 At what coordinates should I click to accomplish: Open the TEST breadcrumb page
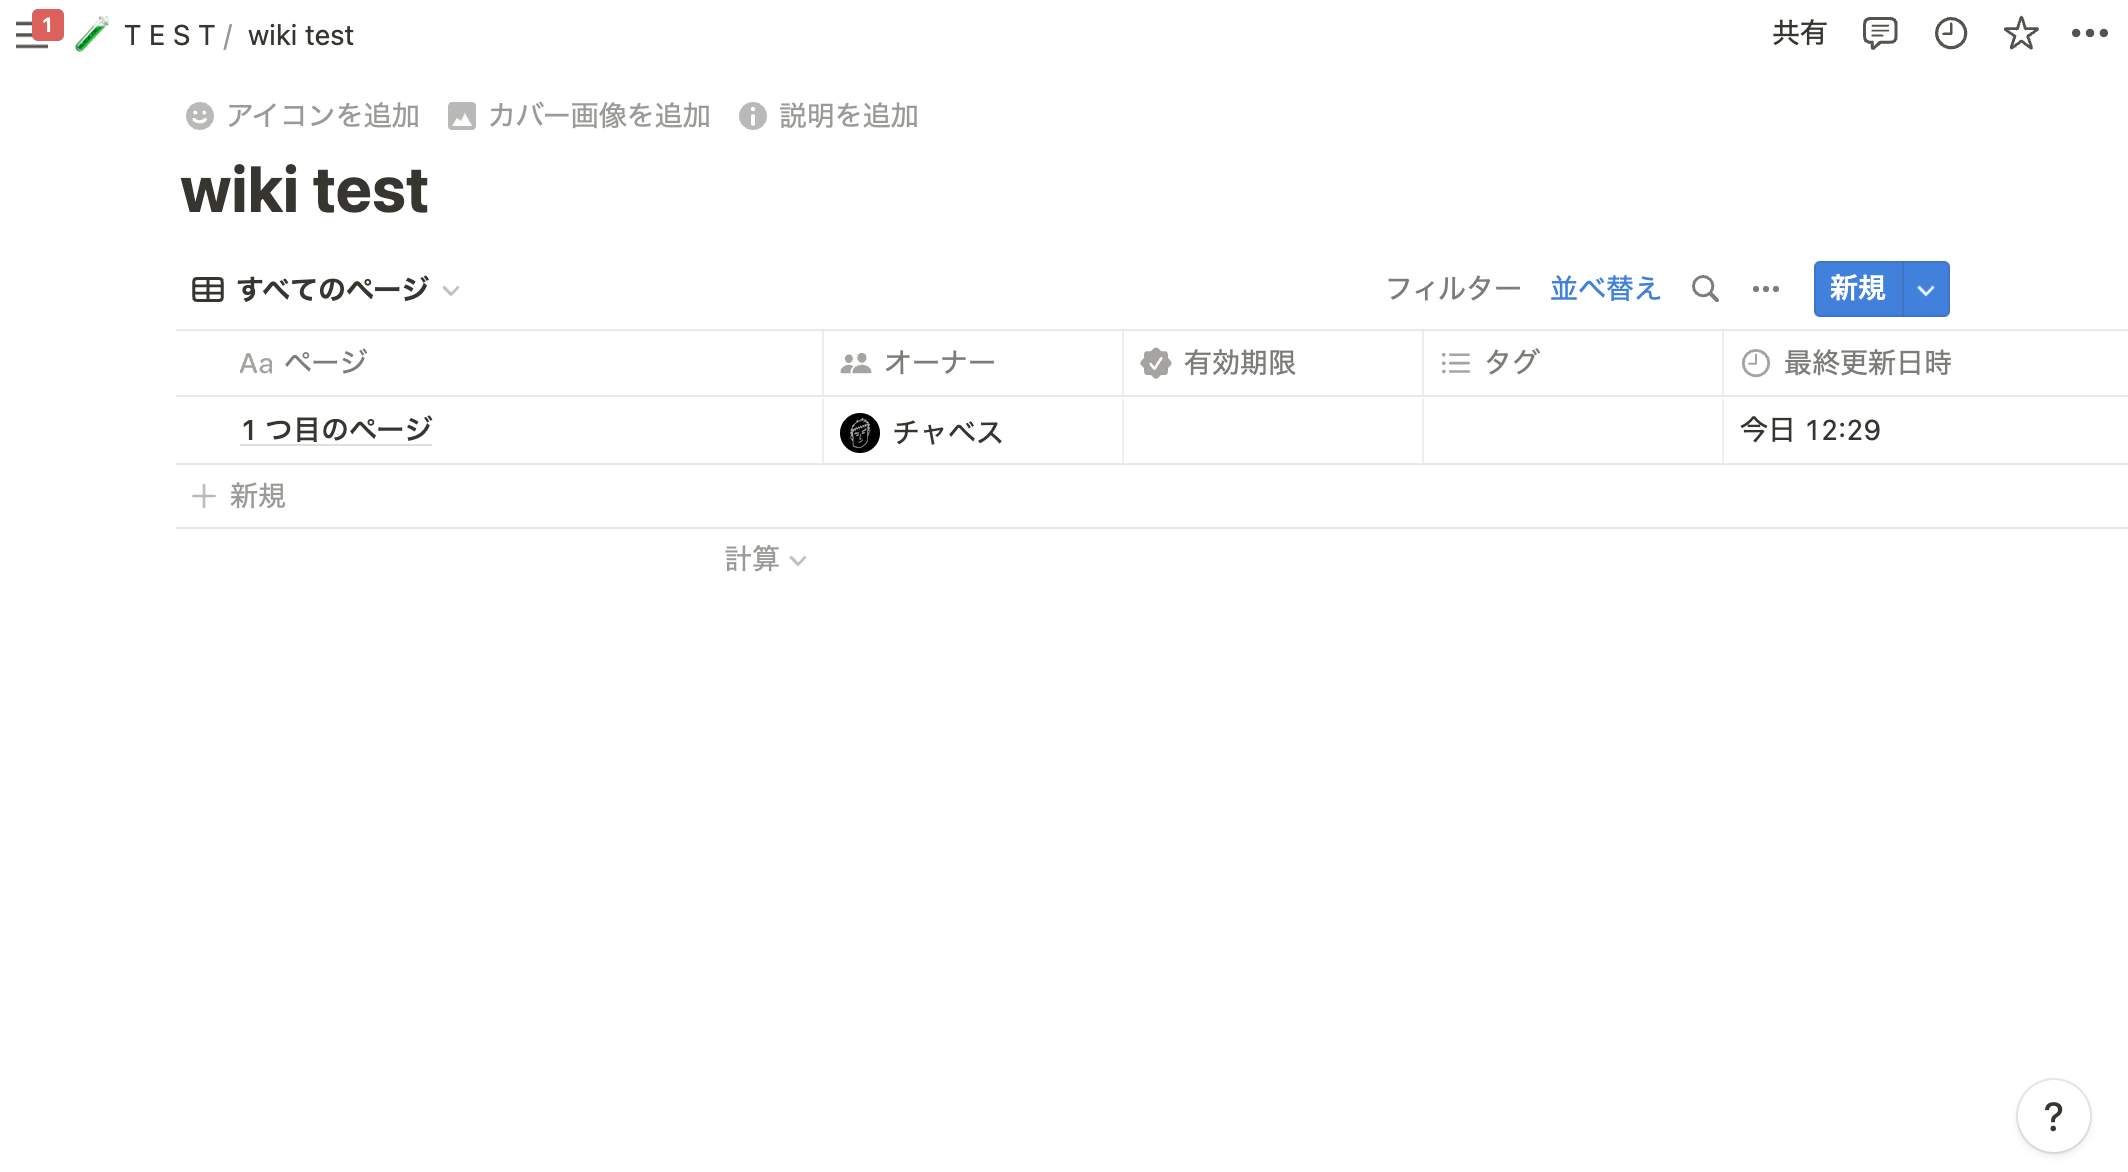click(x=169, y=35)
